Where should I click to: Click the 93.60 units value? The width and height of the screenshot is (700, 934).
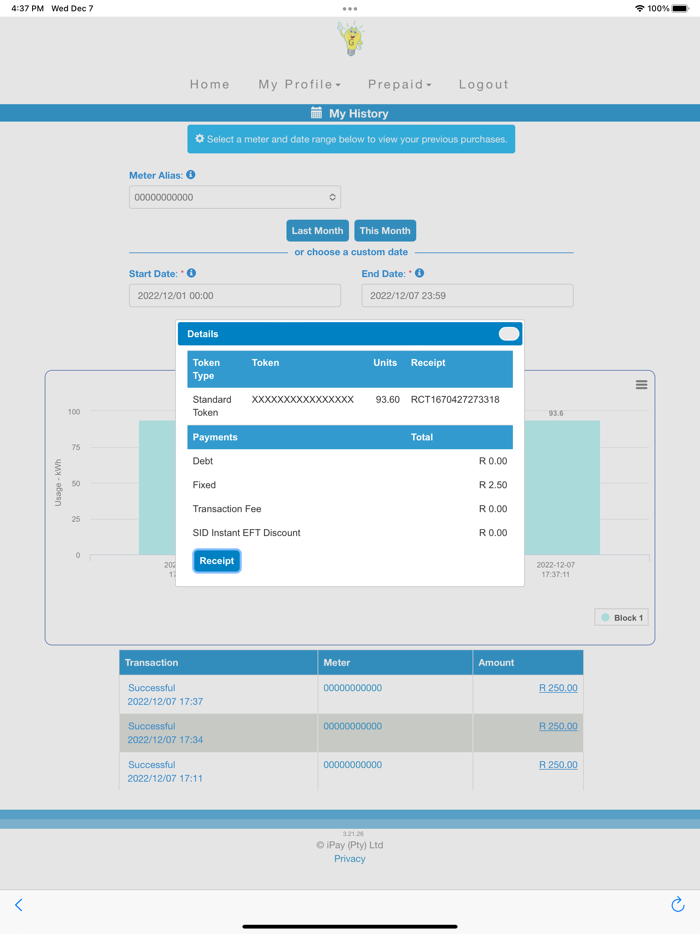coord(387,400)
